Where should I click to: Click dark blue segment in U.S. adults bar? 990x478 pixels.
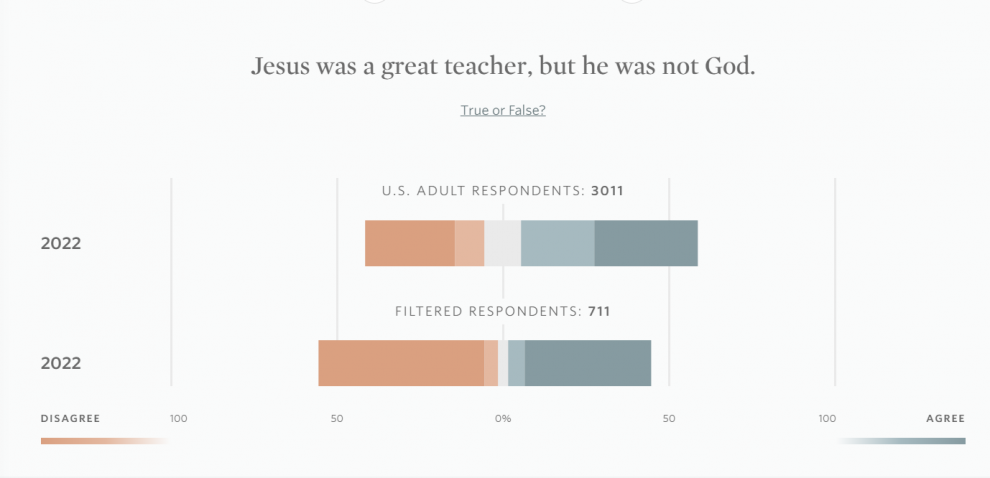tap(646, 243)
